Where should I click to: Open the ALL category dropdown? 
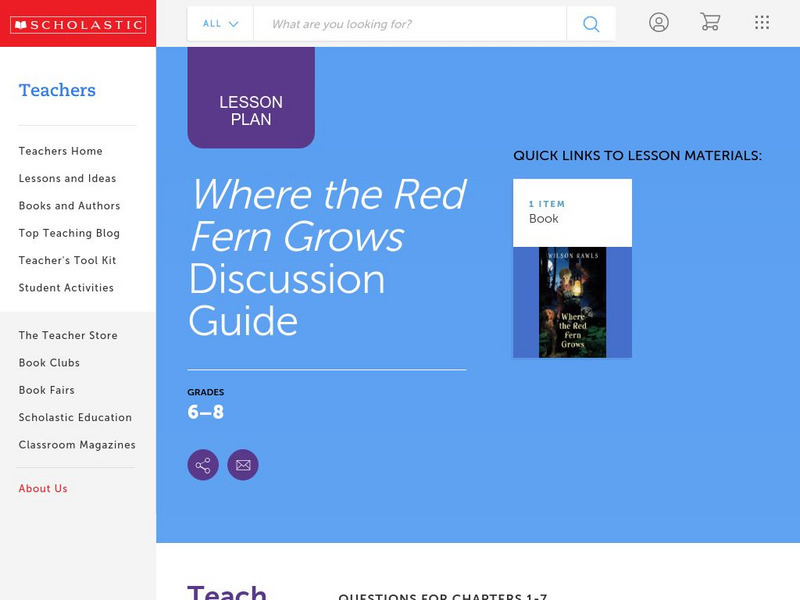click(211, 23)
